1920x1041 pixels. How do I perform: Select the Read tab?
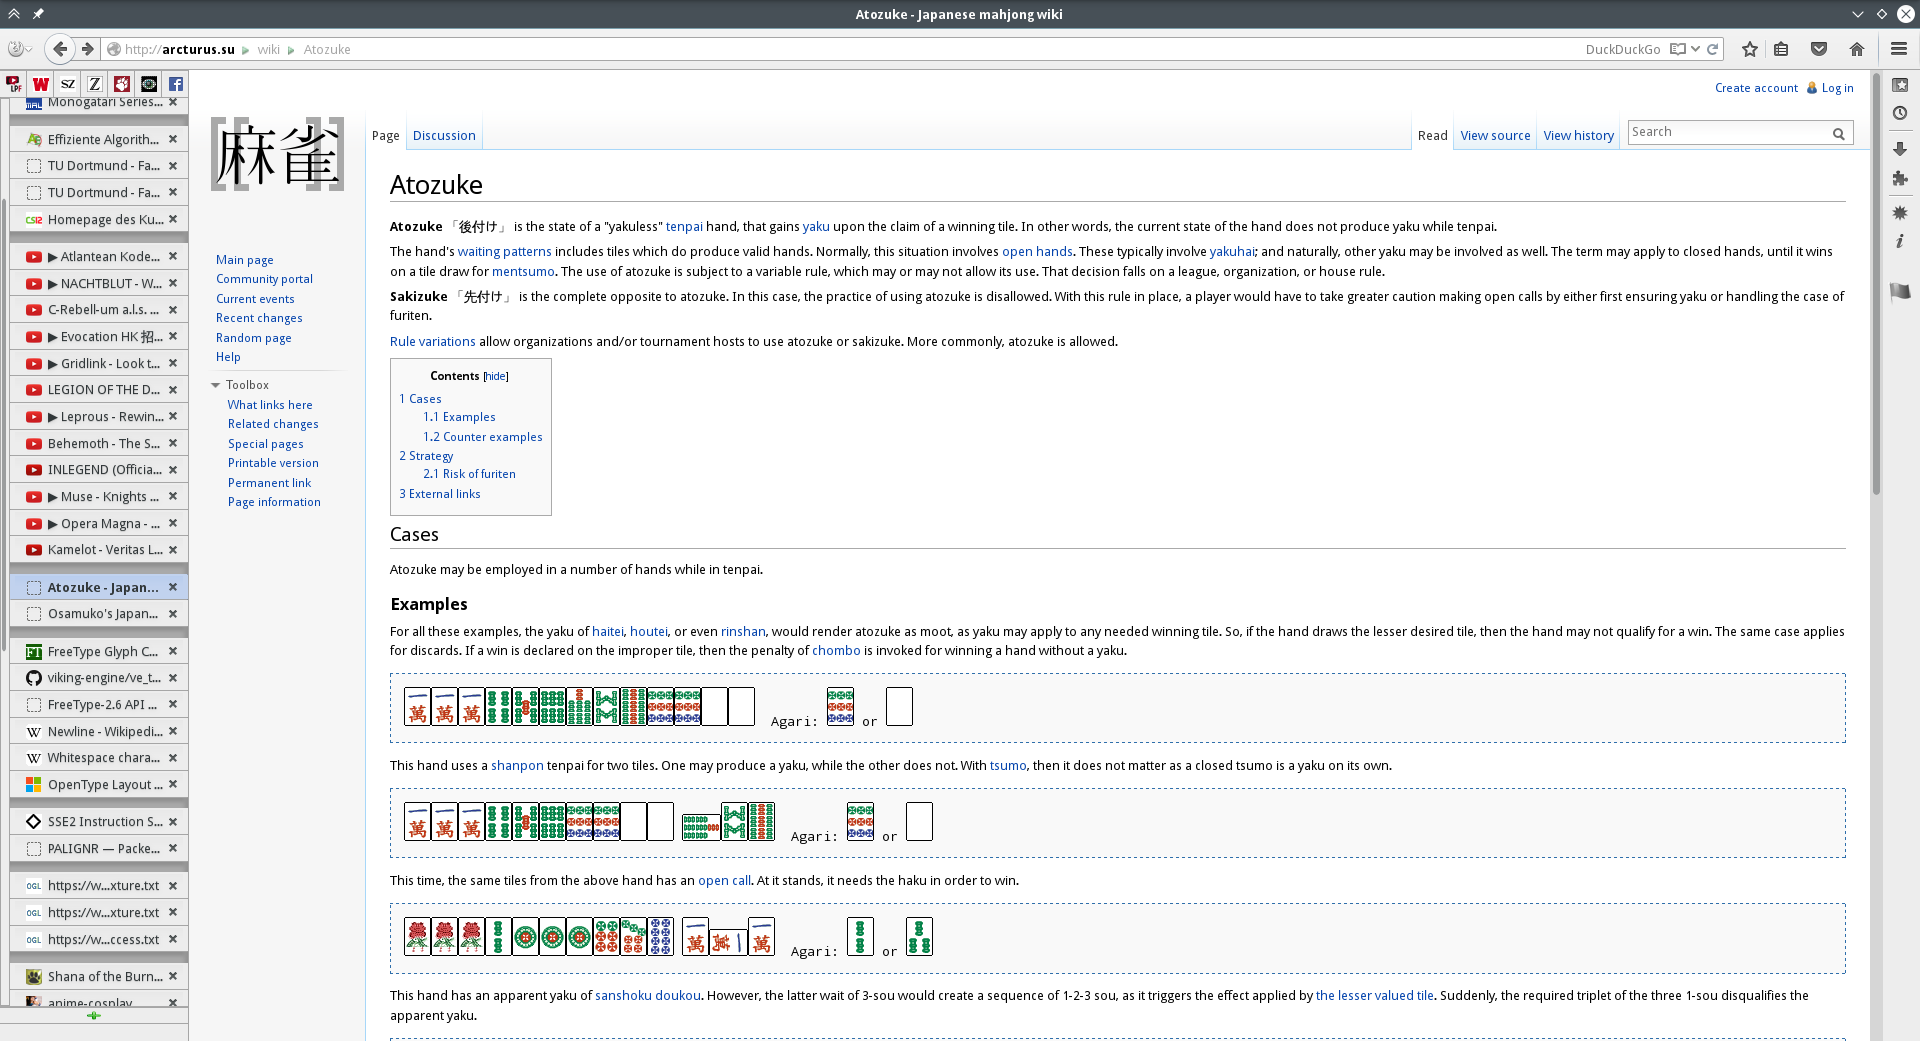[x=1432, y=136]
